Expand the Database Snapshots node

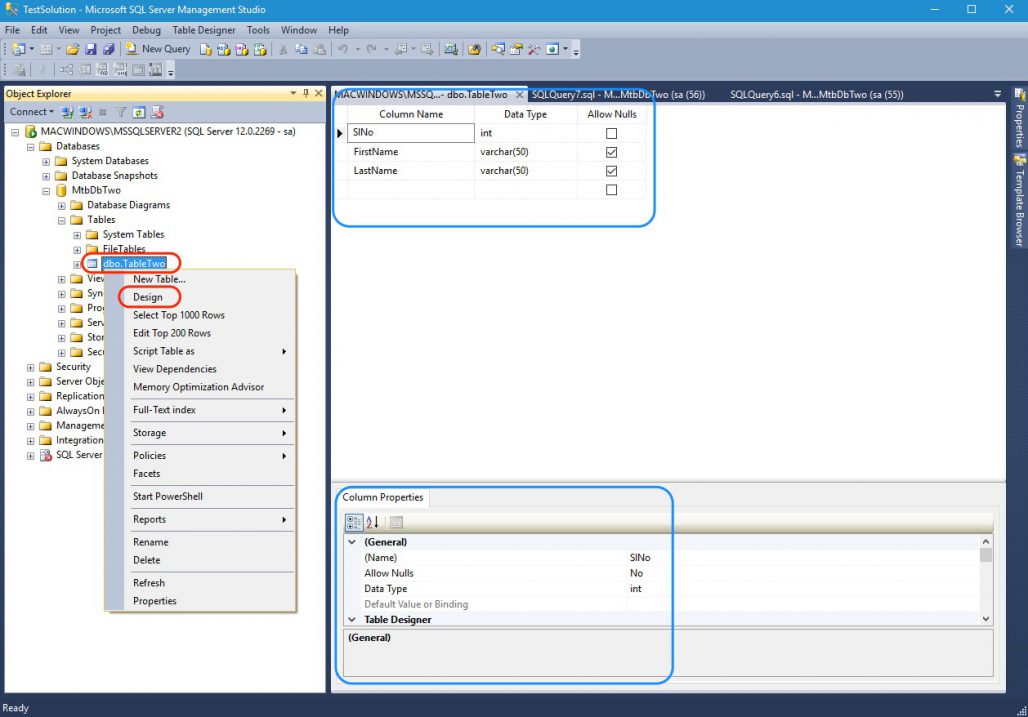(x=46, y=176)
